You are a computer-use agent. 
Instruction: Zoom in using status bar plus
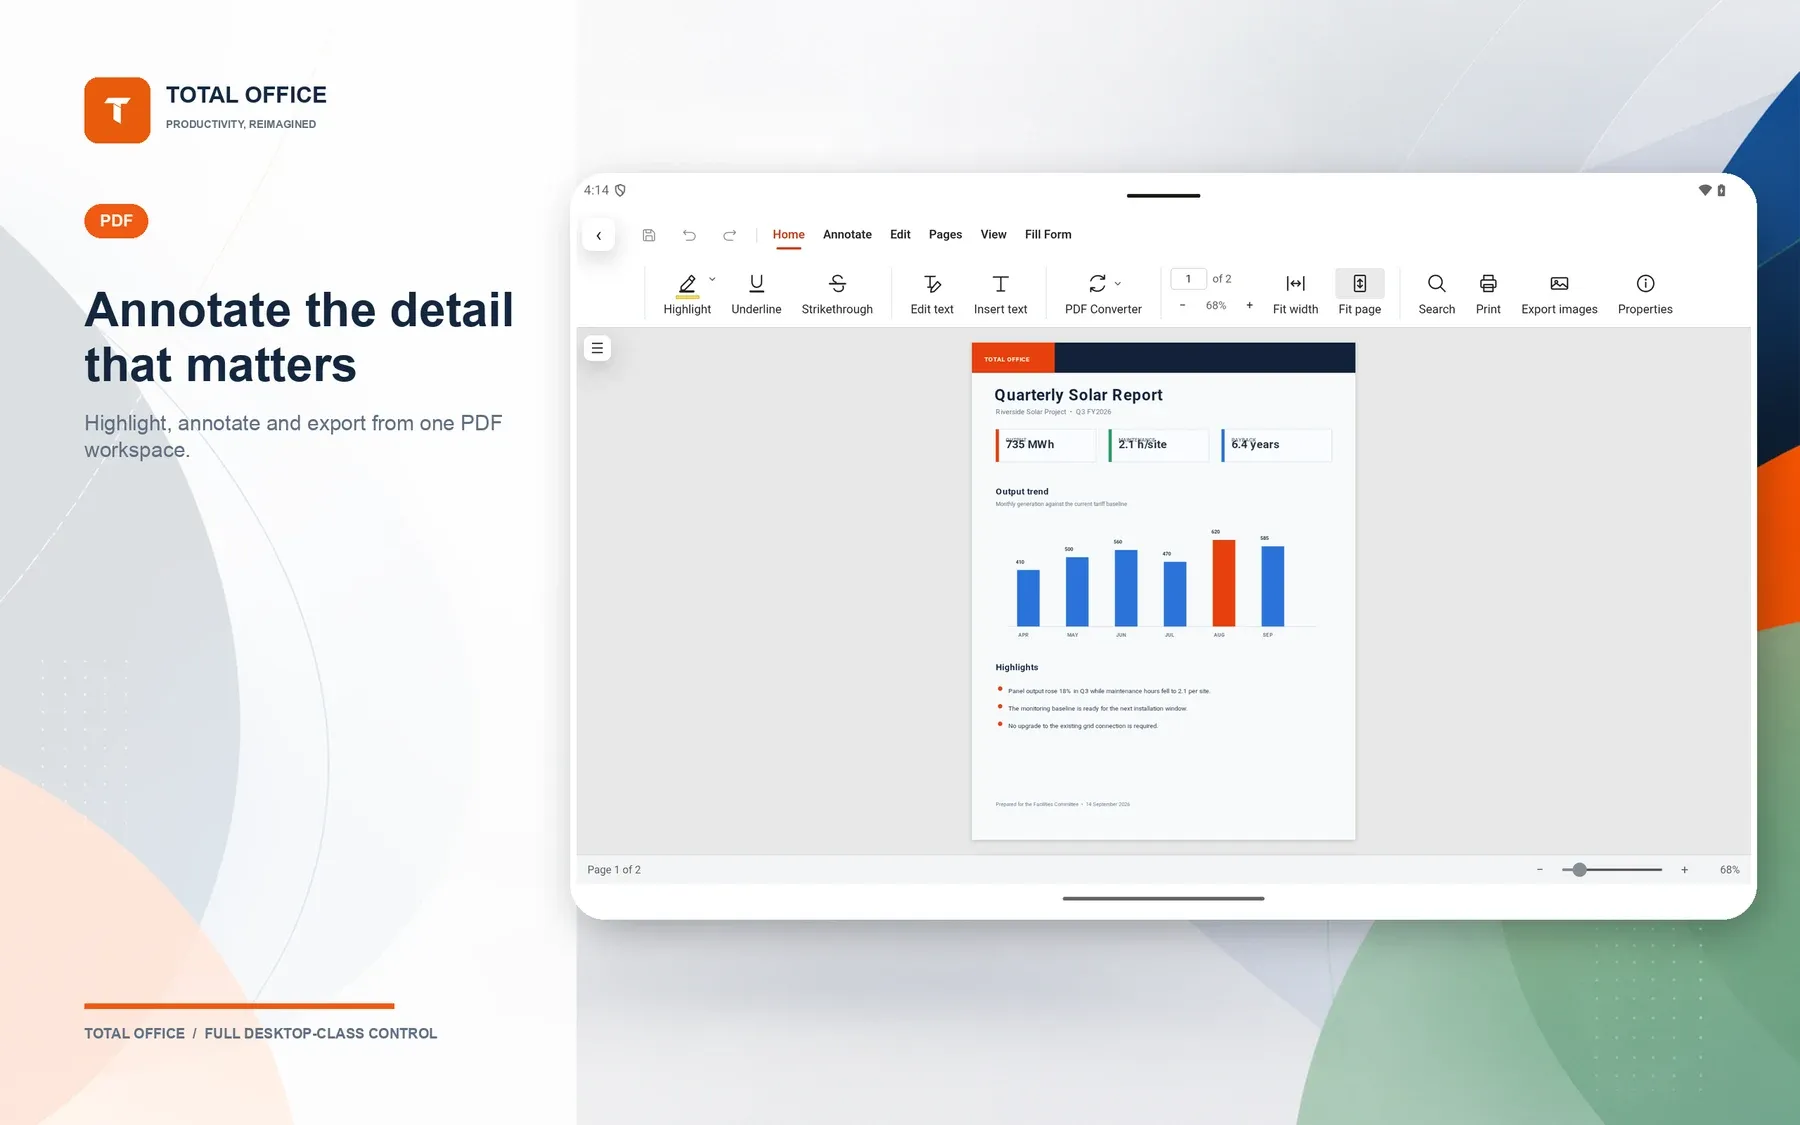coord(1684,870)
